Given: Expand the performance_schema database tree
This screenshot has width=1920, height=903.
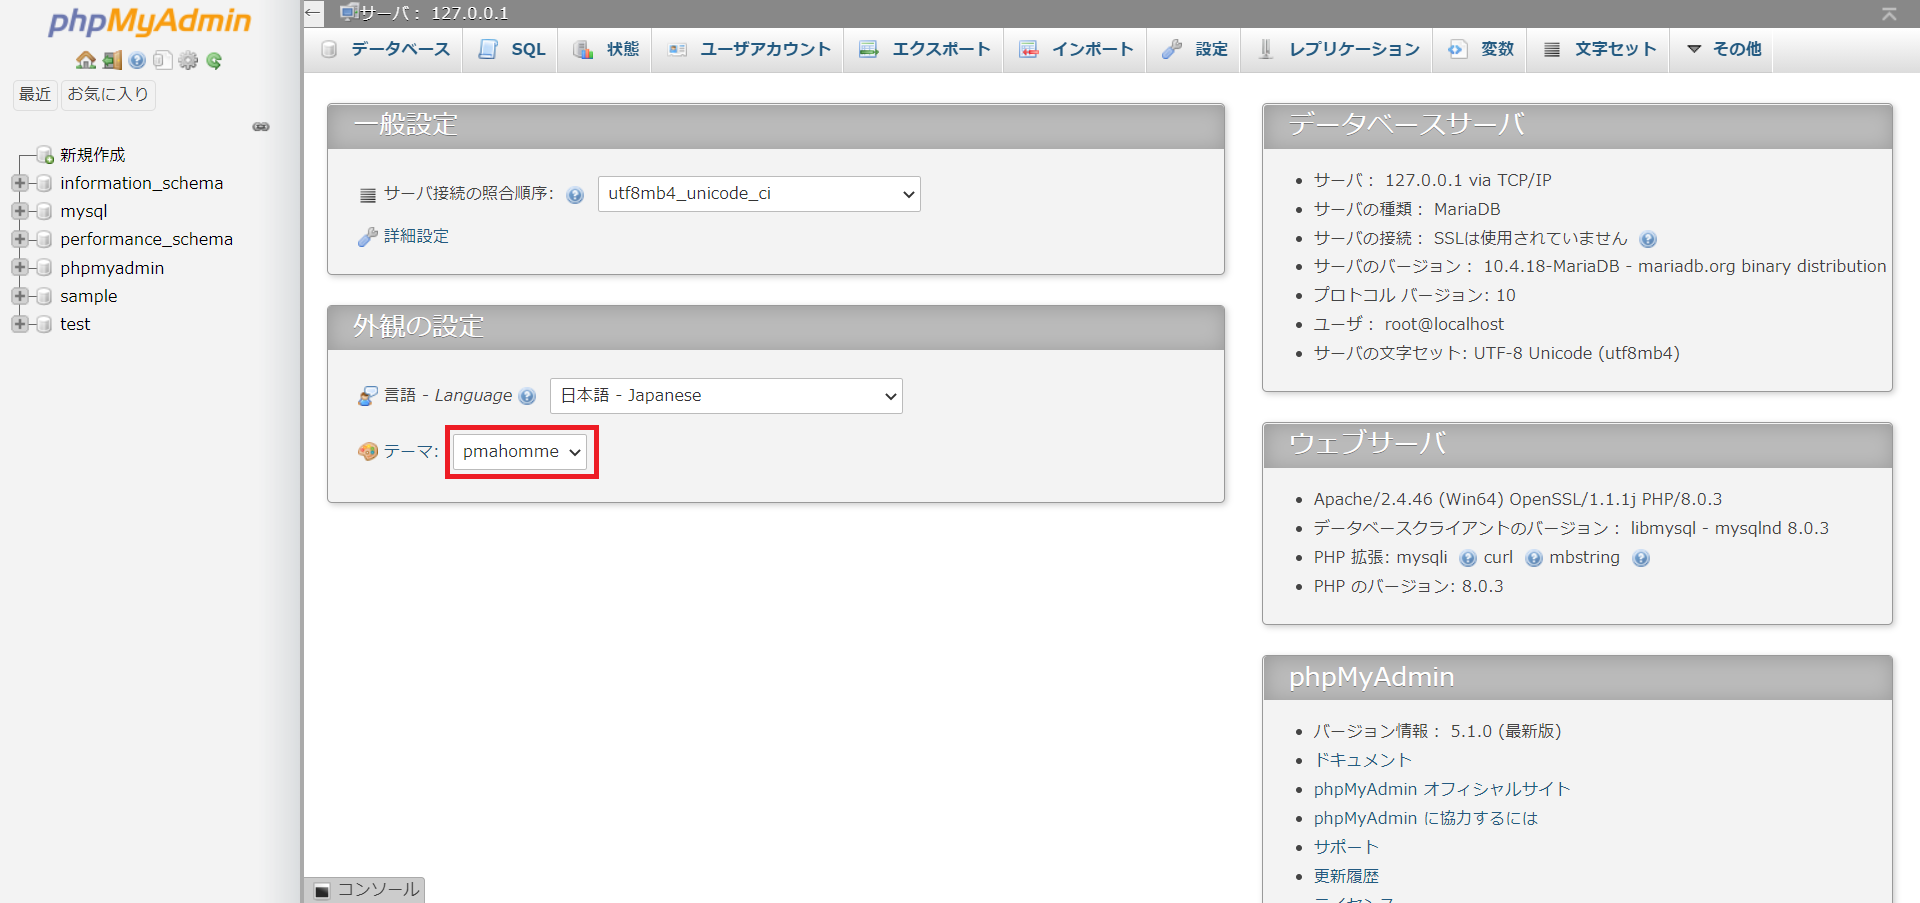Looking at the screenshot, I should point(19,239).
